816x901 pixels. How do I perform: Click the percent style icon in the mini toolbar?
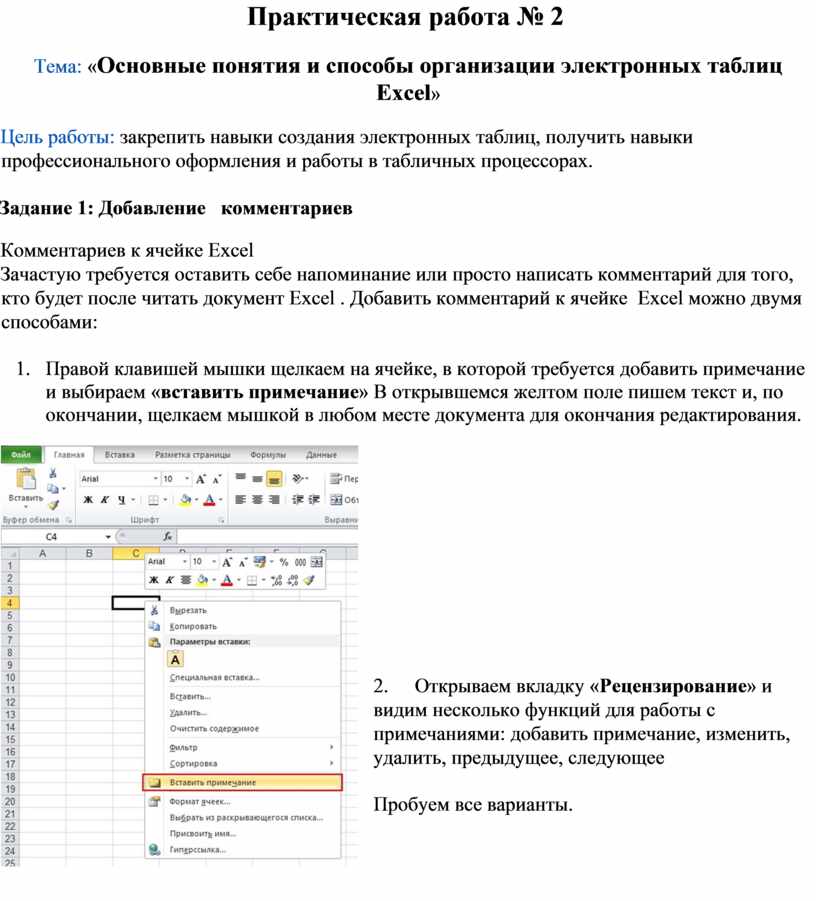[284, 562]
